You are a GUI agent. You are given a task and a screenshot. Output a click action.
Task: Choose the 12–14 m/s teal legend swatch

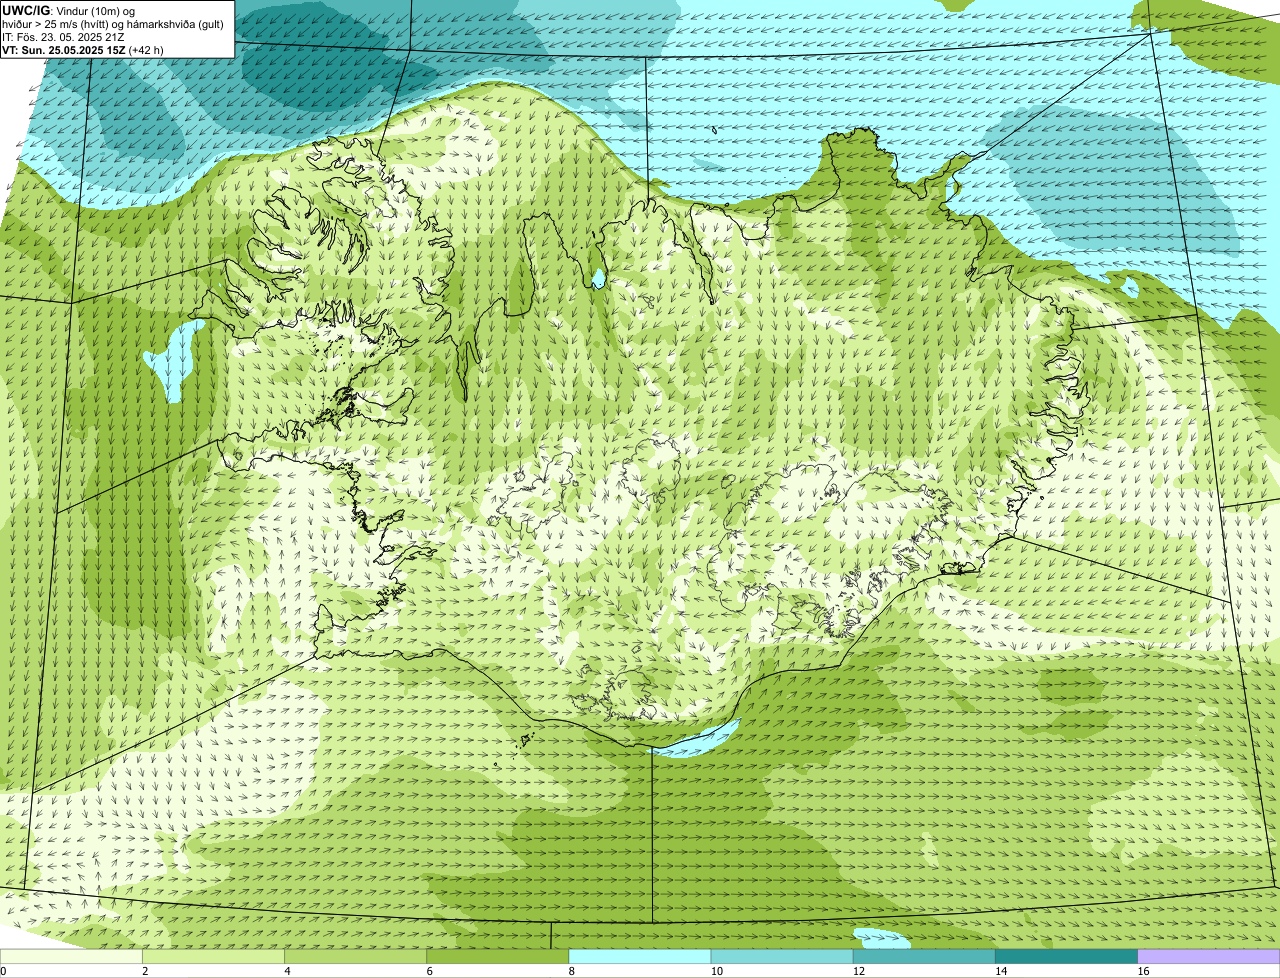(923, 957)
